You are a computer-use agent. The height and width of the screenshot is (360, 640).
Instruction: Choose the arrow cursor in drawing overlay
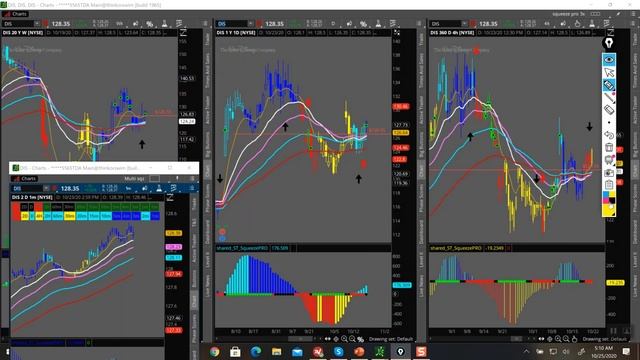pos(609,72)
